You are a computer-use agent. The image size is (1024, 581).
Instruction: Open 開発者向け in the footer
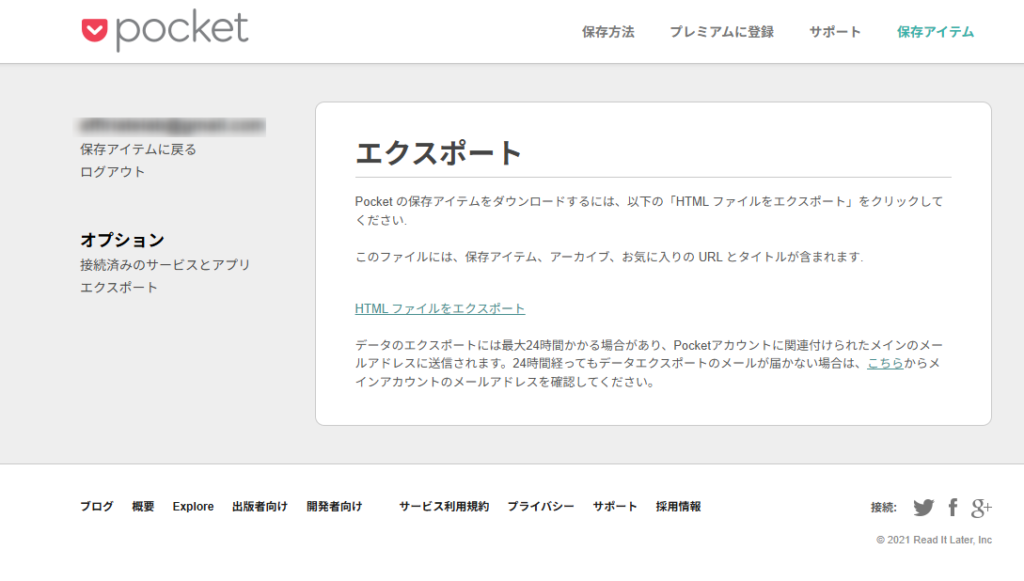click(x=334, y=507)
